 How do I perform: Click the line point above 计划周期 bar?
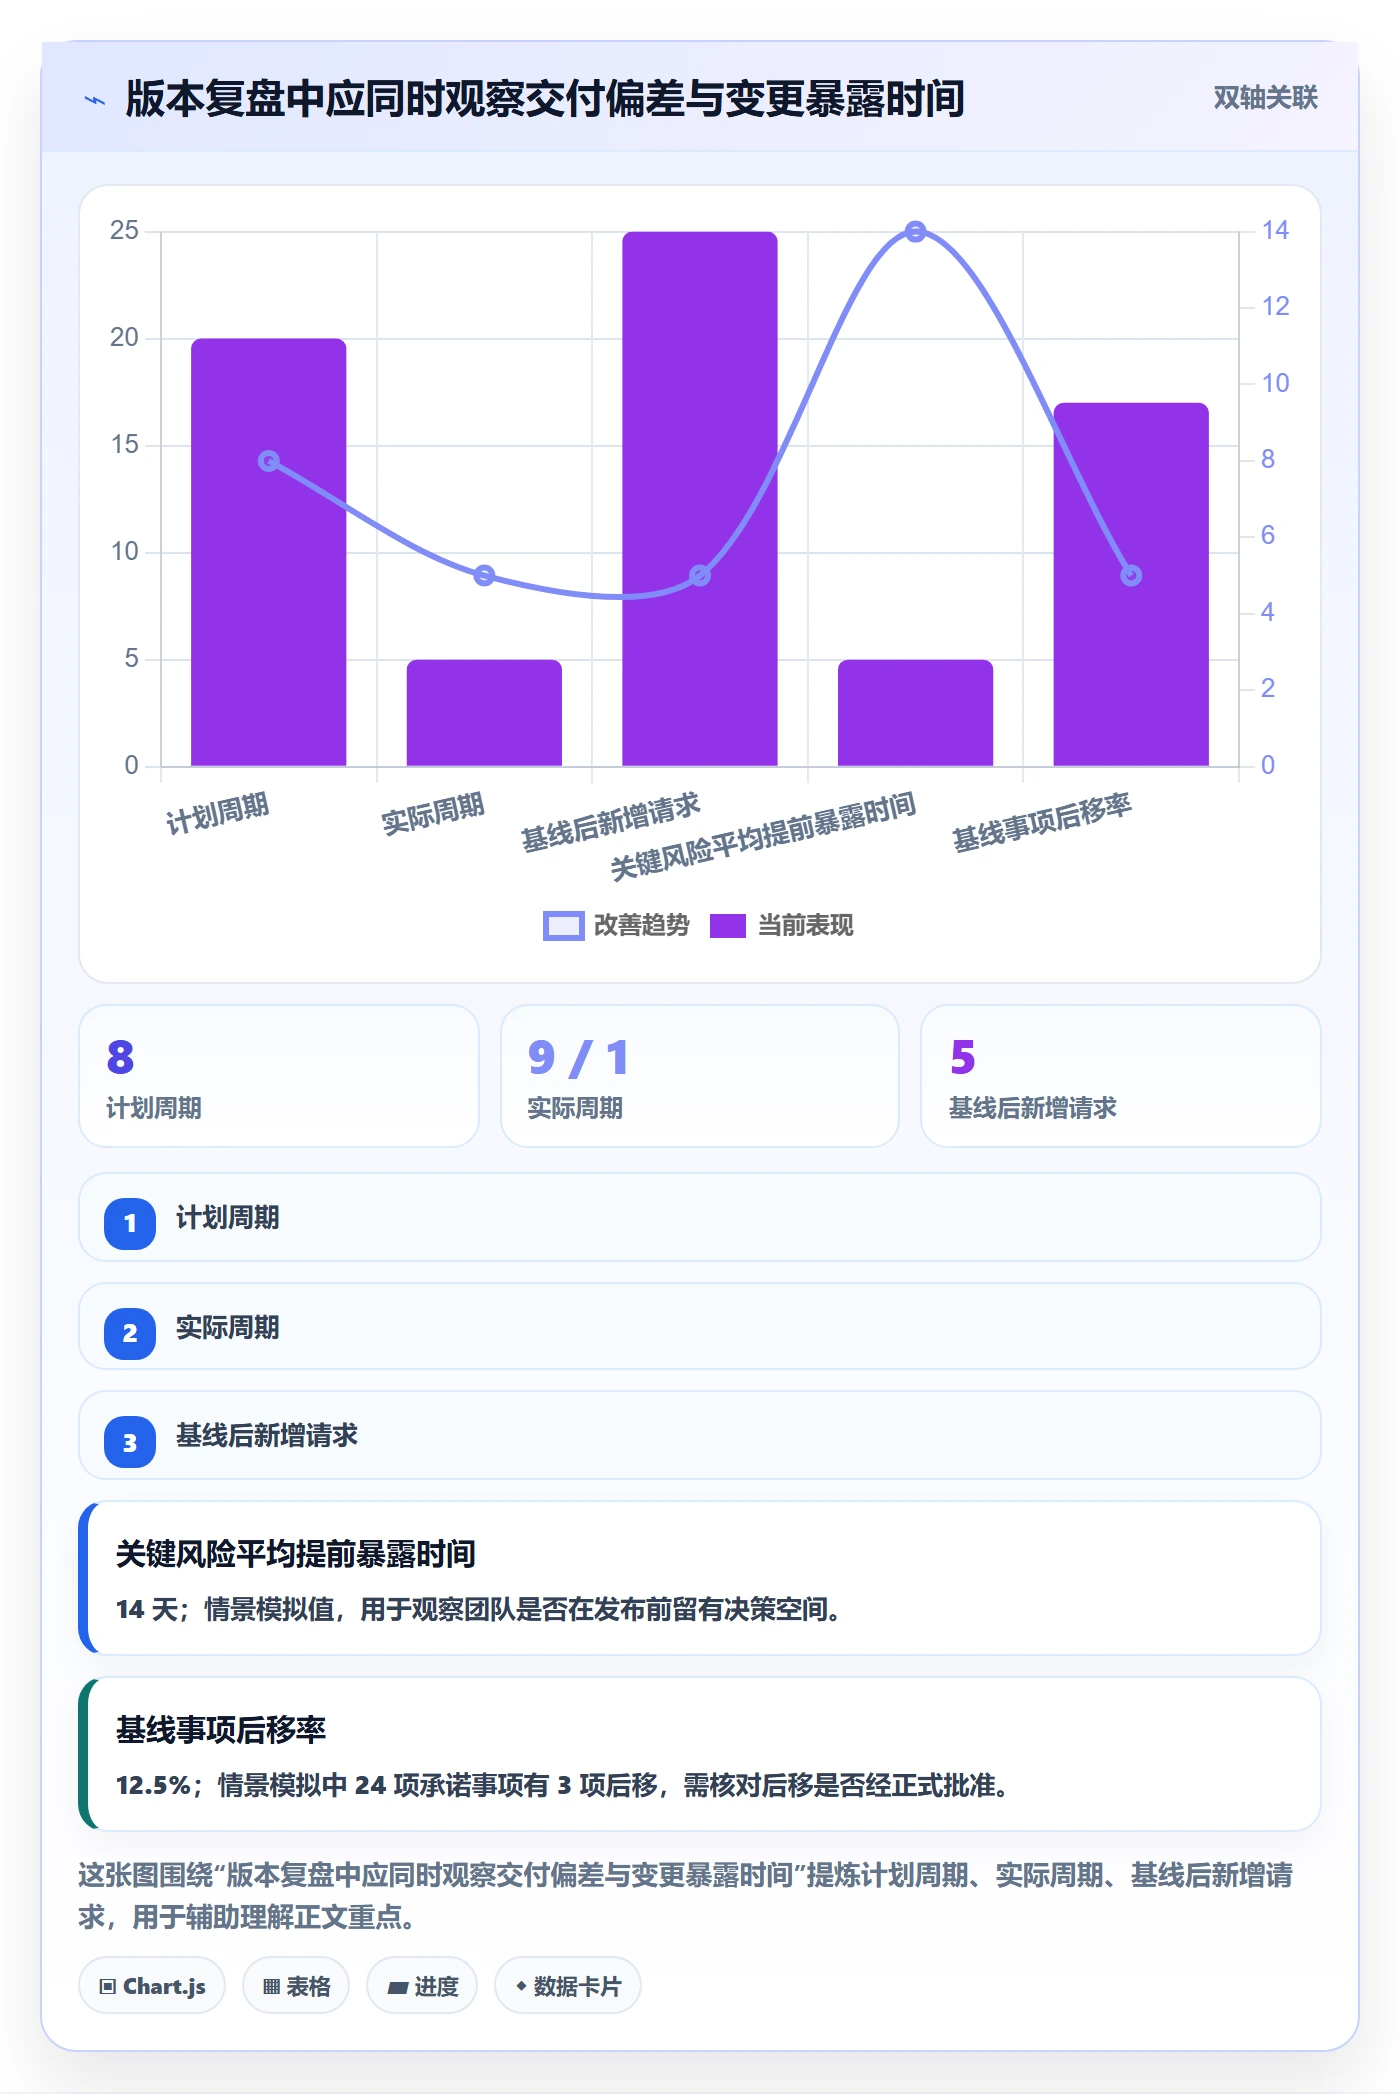268,461
